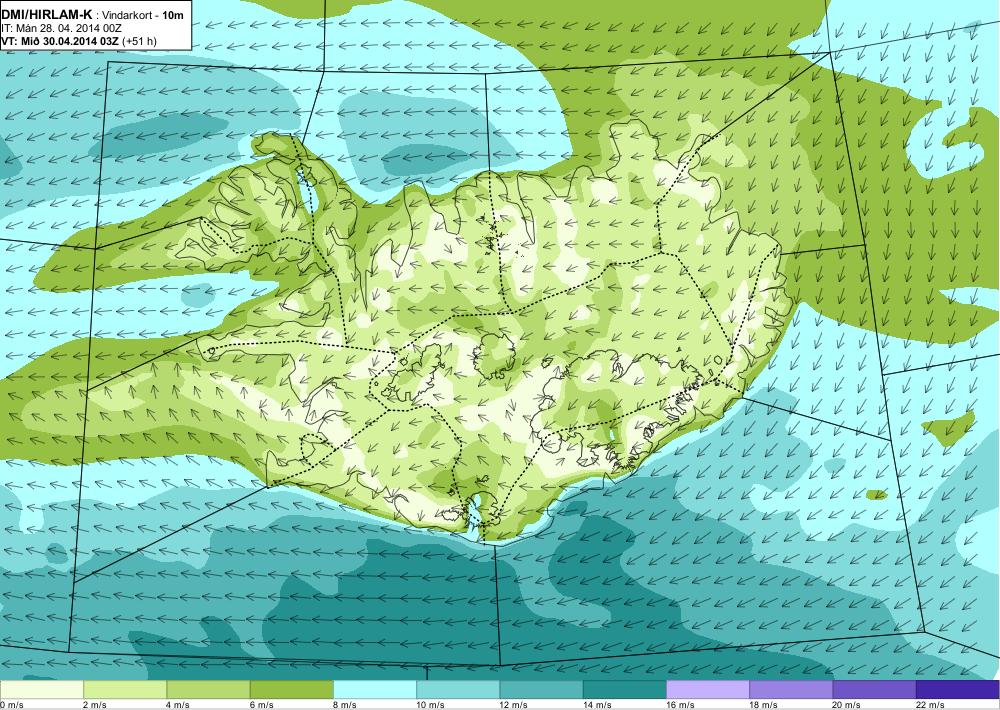
Task: Pick the dark green 6–8 m/s legend swatch
Action: point(291,690)
